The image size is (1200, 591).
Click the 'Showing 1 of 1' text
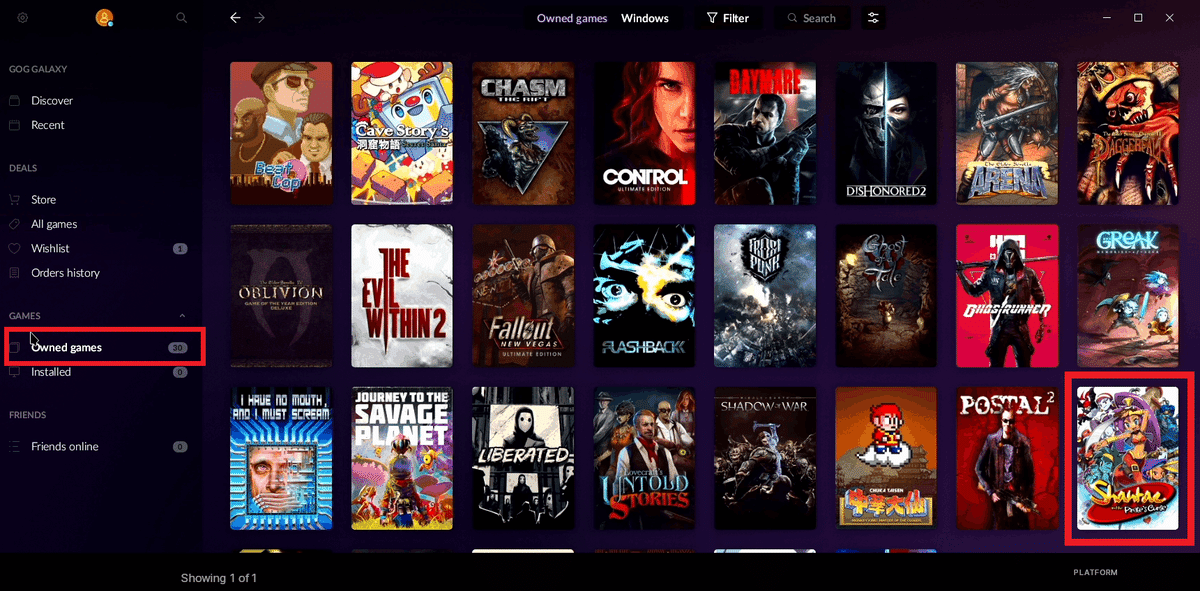219,578
